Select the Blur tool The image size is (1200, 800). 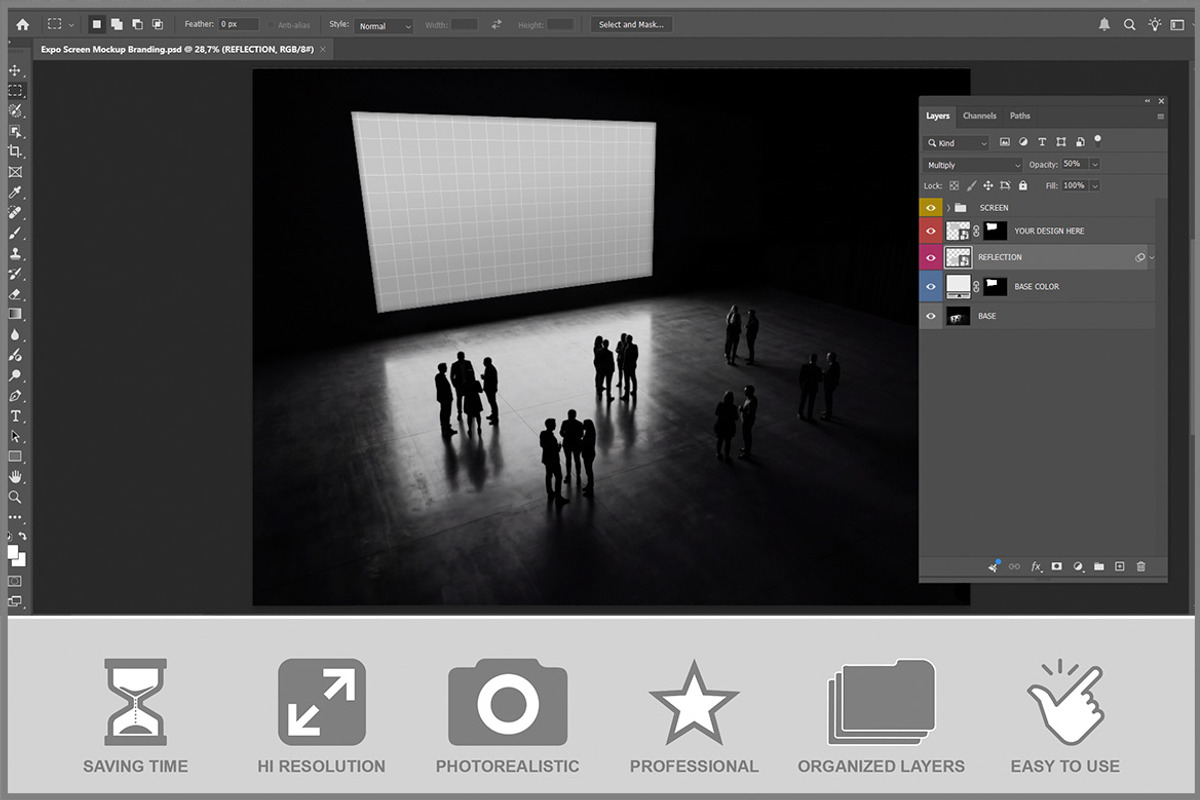(x=15, y=334)
